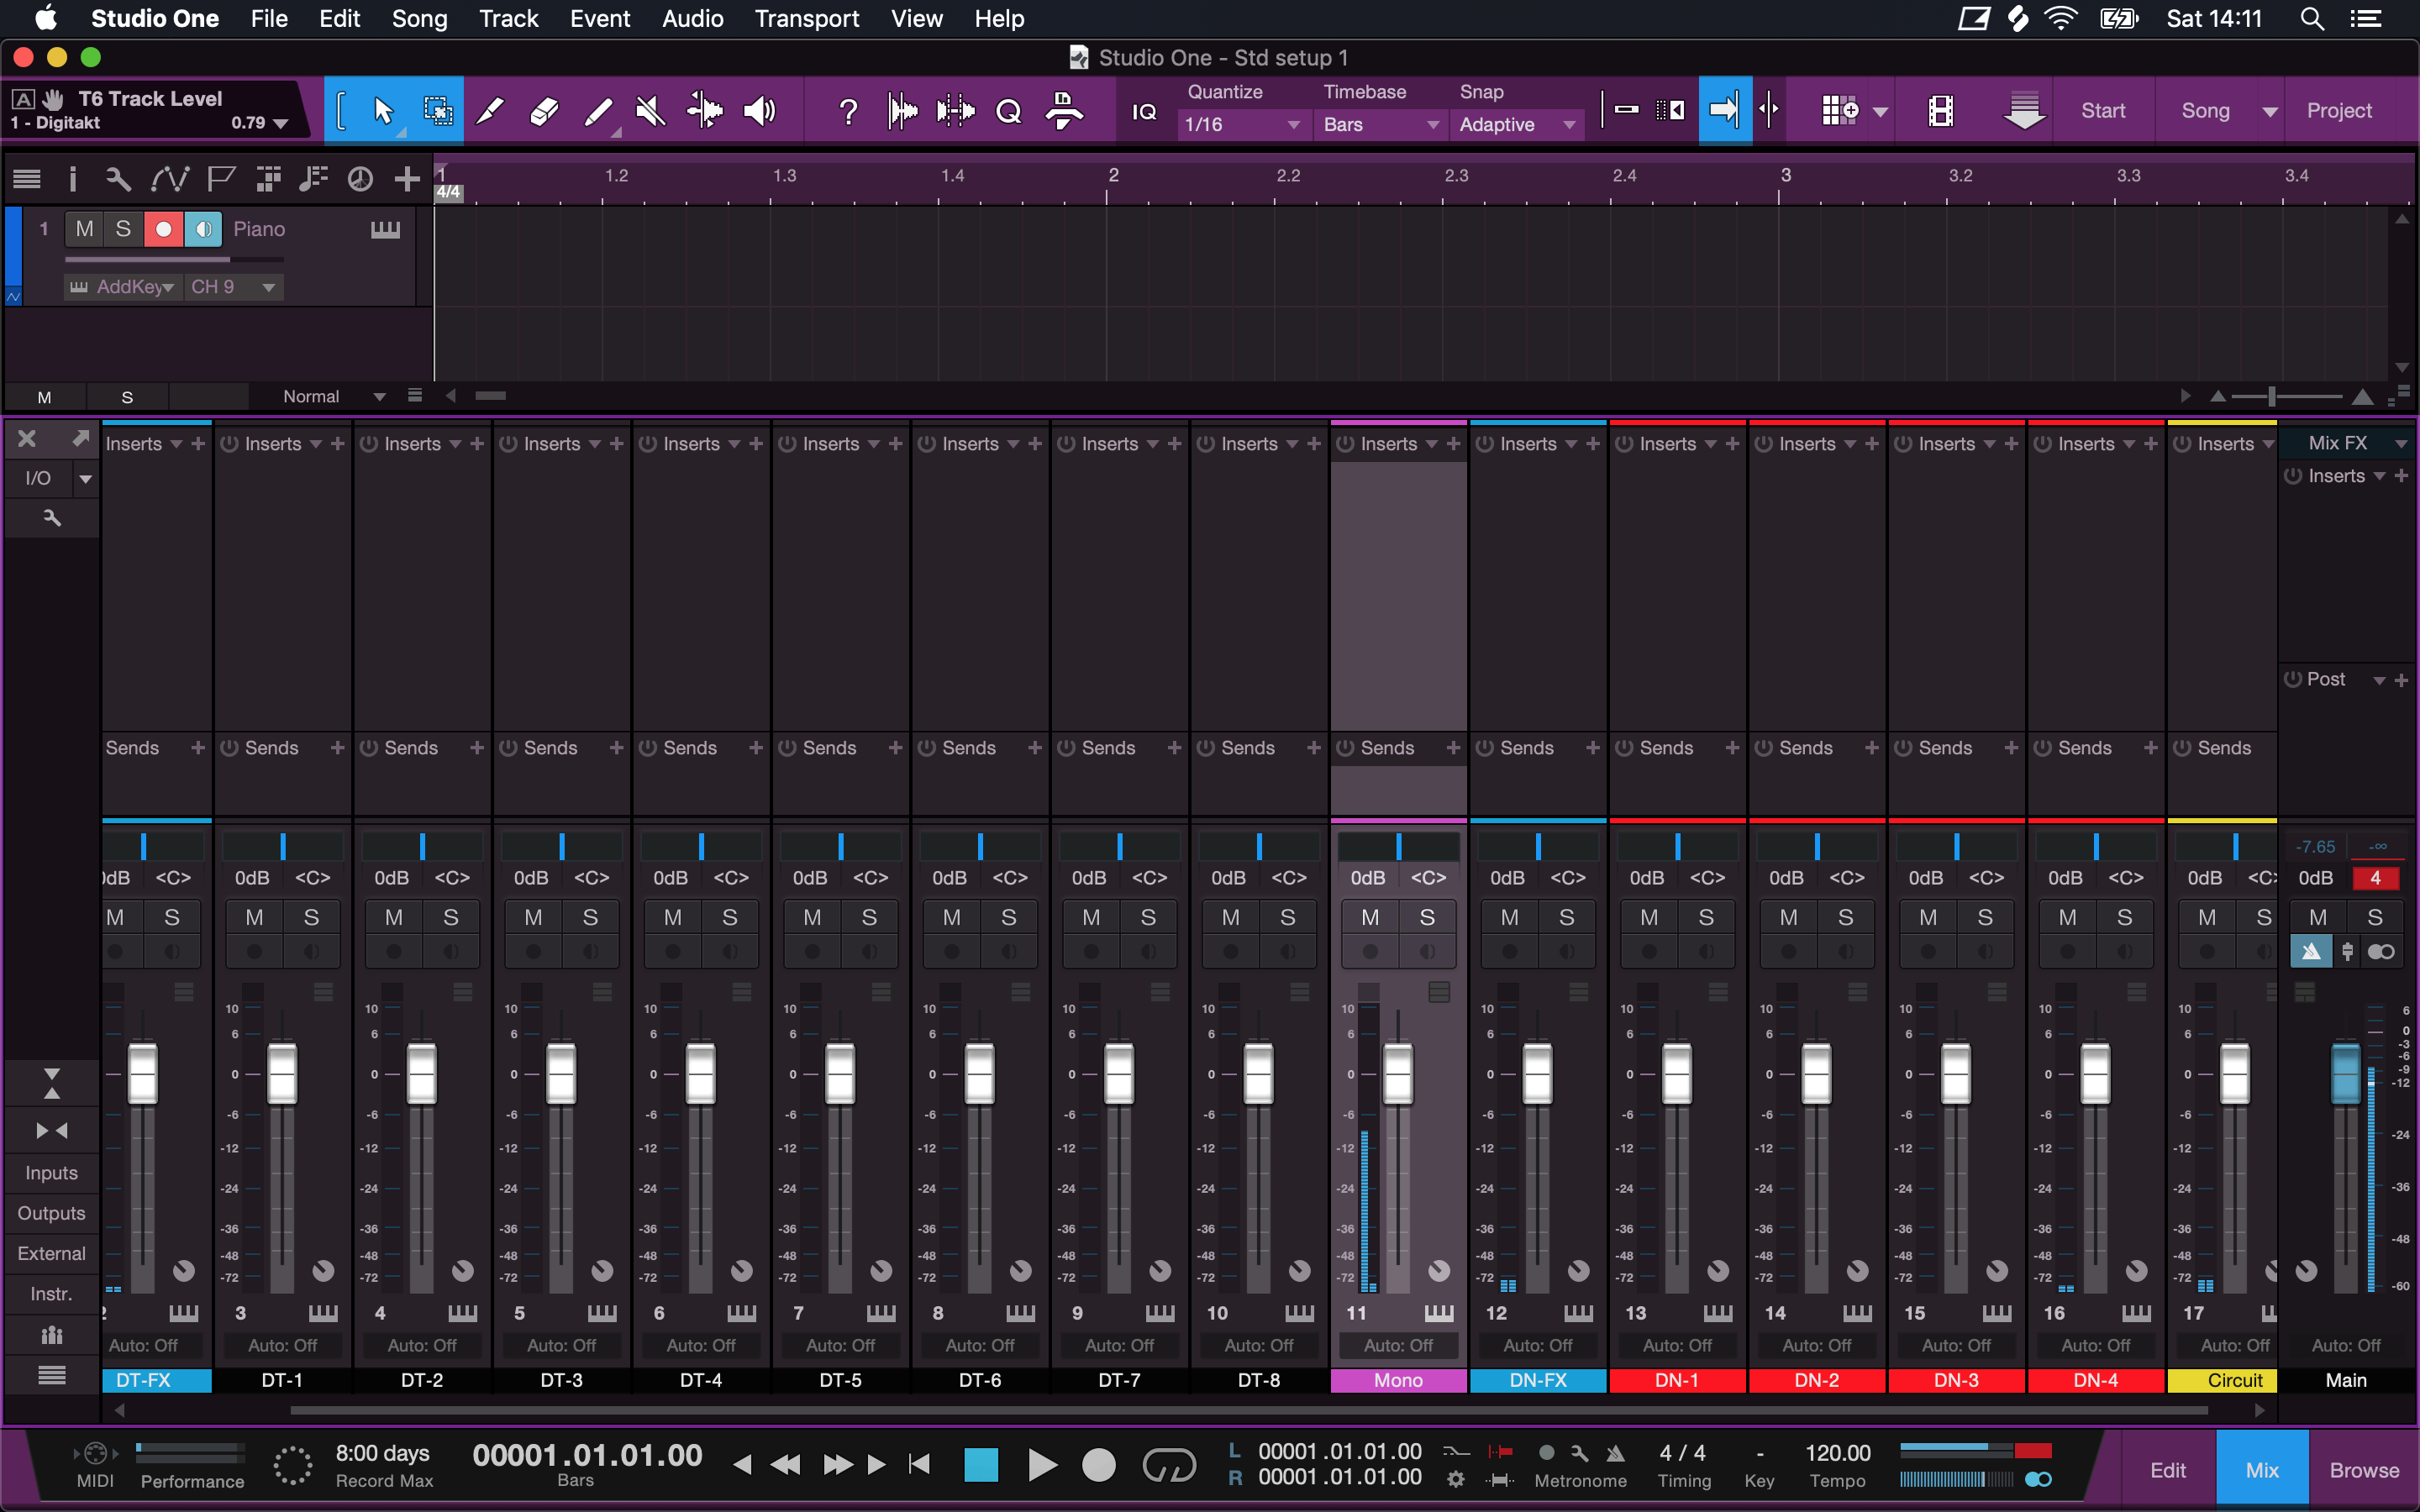Open the Project page
This screenshot has height=1512, width=2420.
[x=2339, y=111]
